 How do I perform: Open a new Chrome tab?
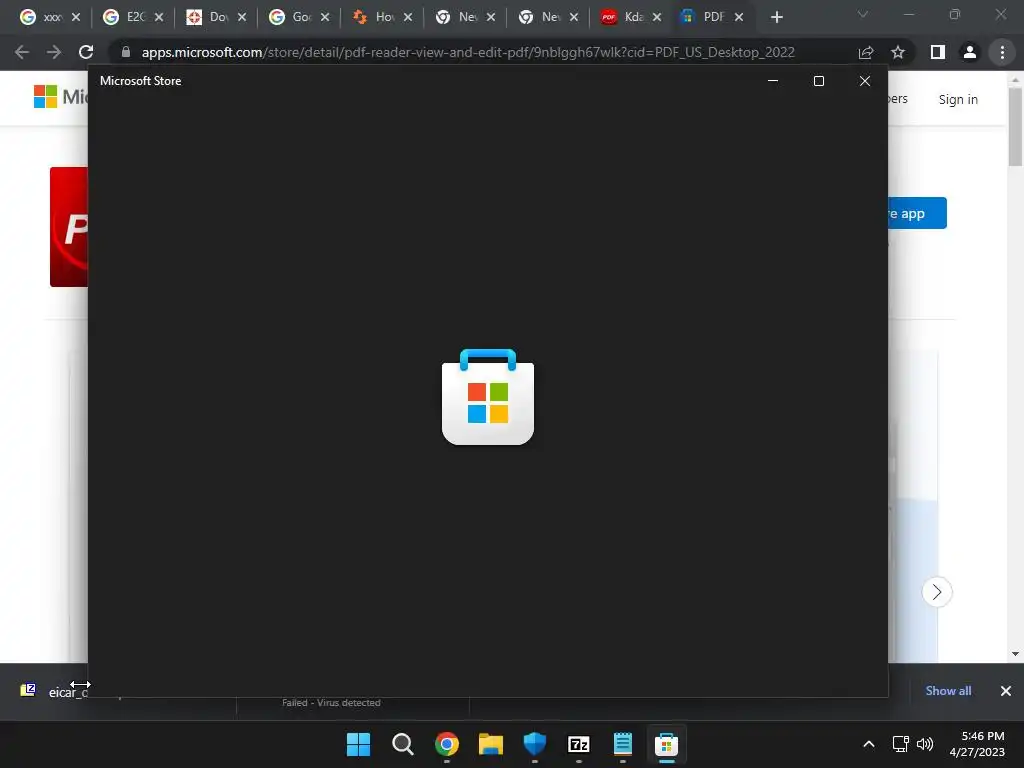[776, 18]
